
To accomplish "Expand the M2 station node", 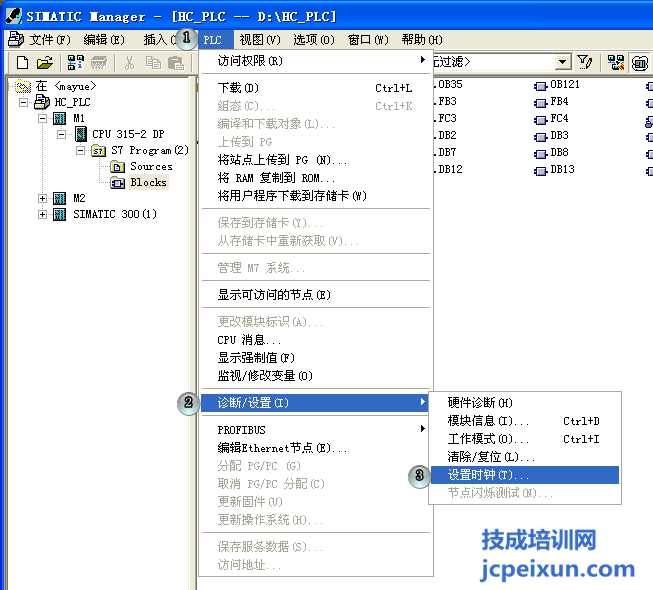I will [x=42, y=199].
